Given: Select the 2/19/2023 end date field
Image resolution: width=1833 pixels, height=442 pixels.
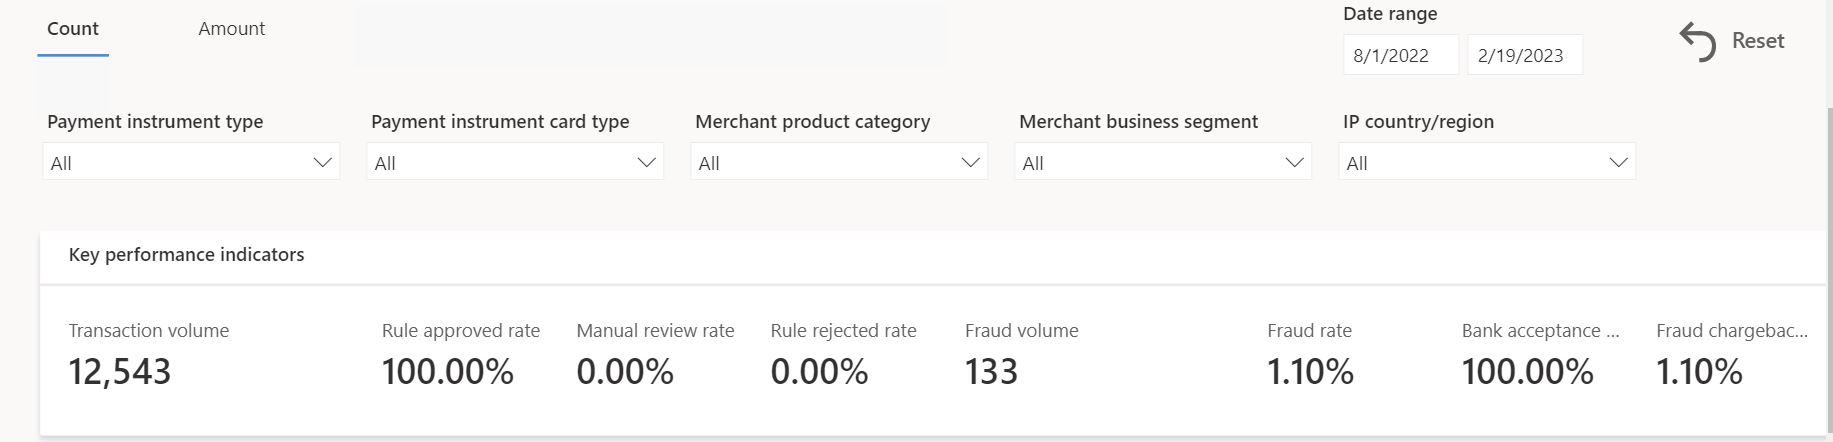Looking at the screenshot, I should click(1524, 55).
